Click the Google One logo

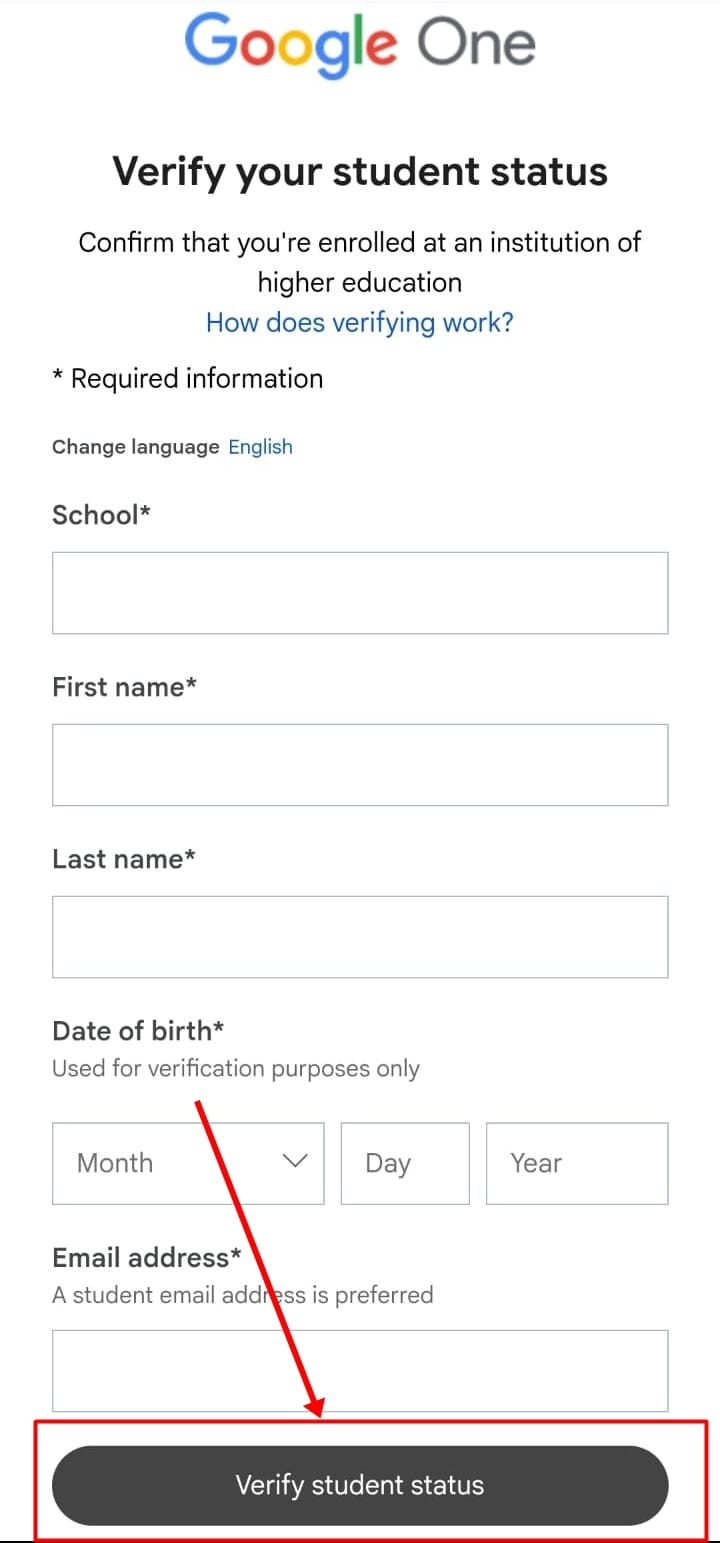(360, 46)
